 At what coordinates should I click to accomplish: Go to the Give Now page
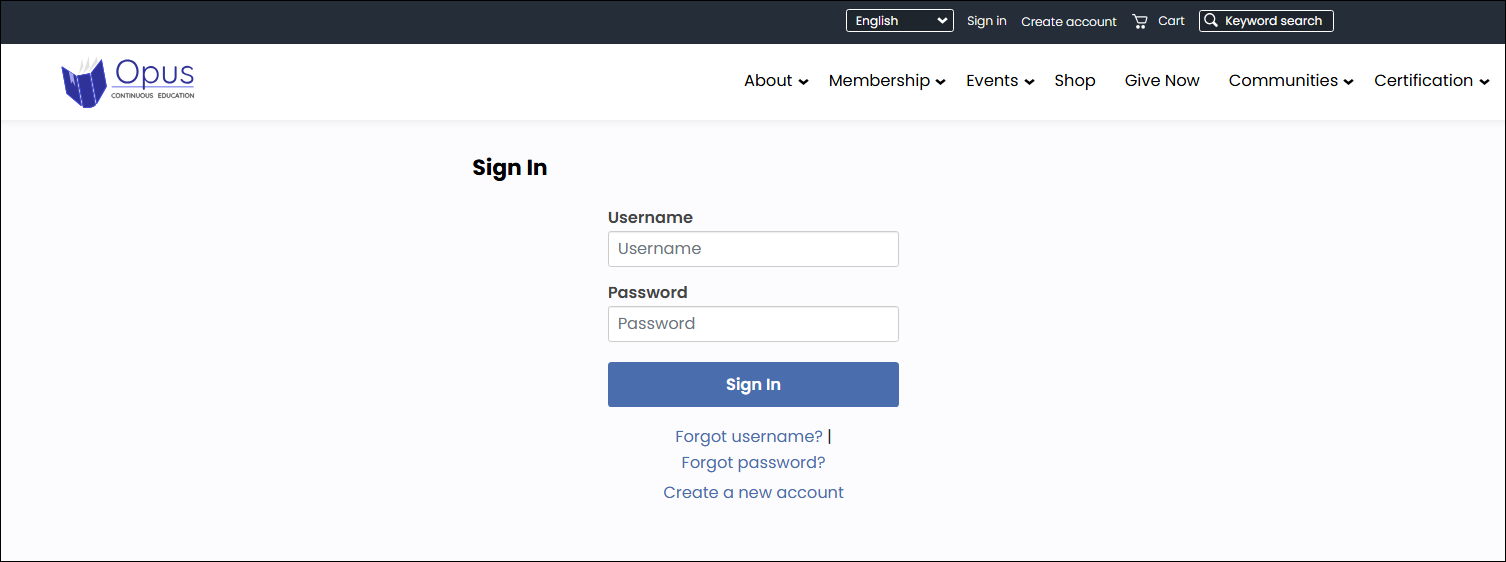tap(1162, 81)
